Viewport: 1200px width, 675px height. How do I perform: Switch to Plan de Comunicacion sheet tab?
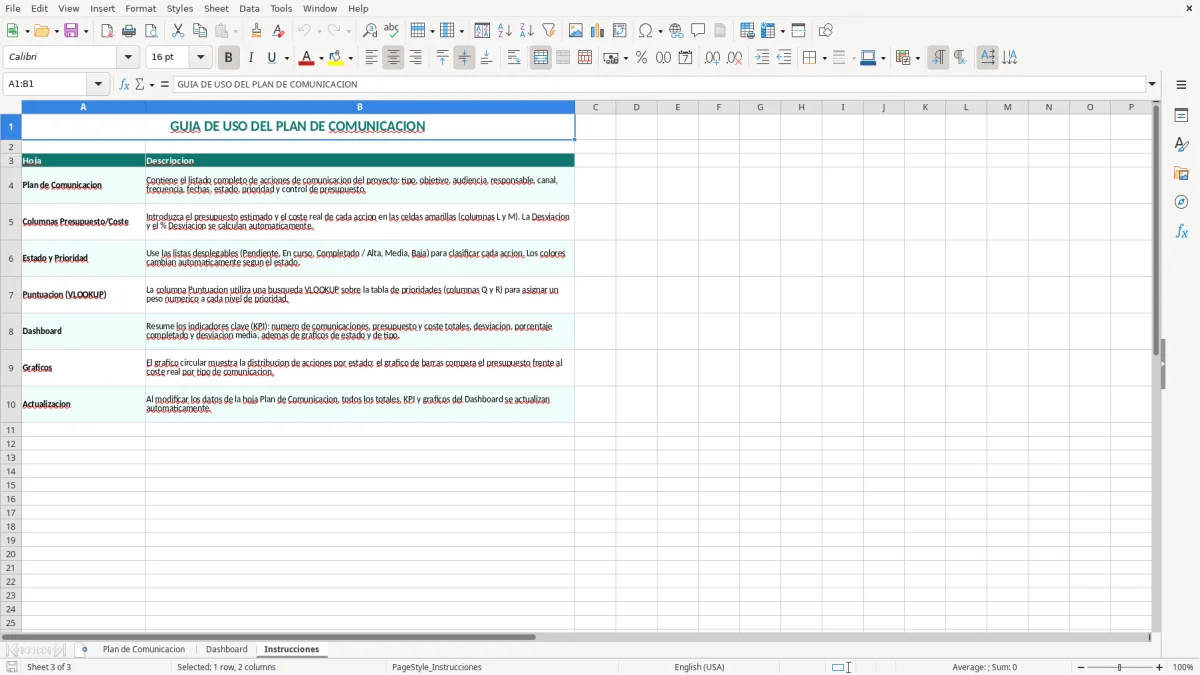144,649
